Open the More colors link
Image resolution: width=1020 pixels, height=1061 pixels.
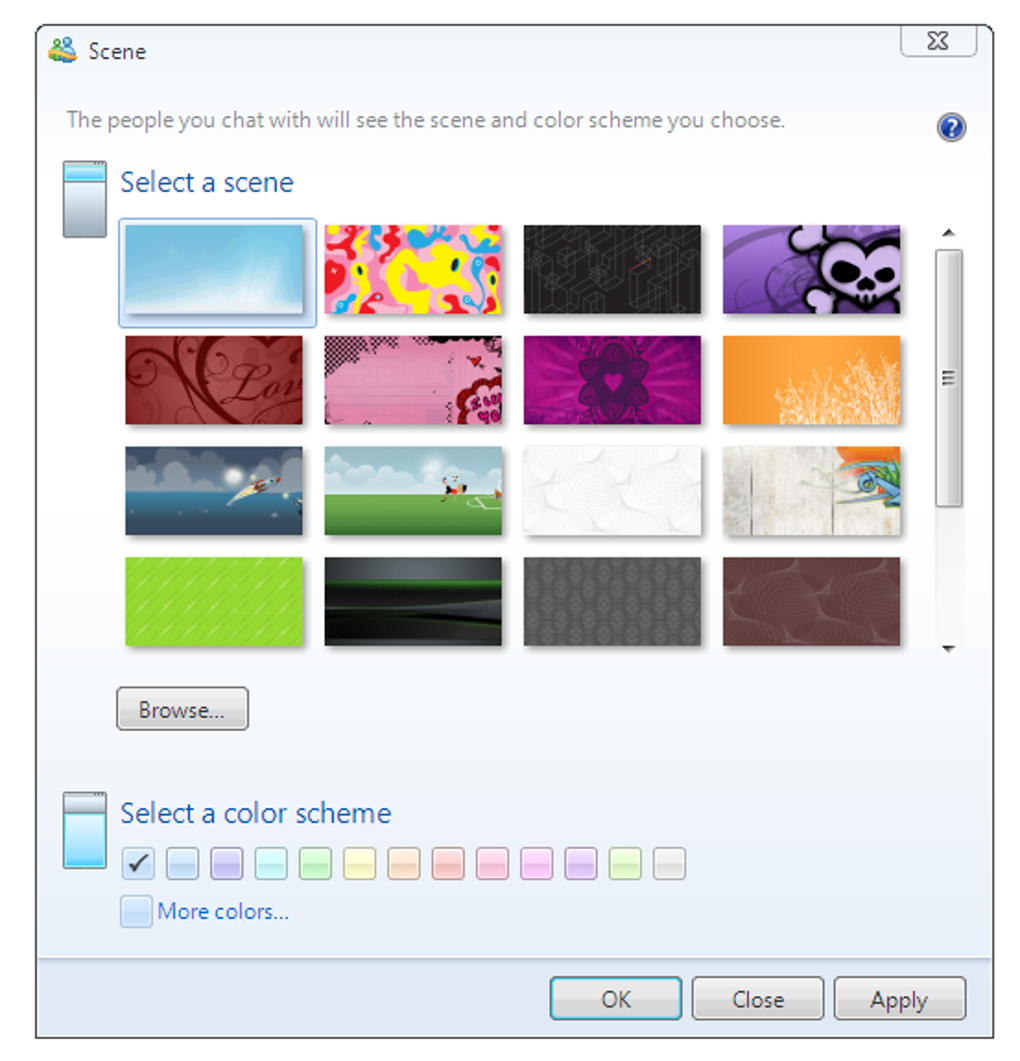point(223,911)
